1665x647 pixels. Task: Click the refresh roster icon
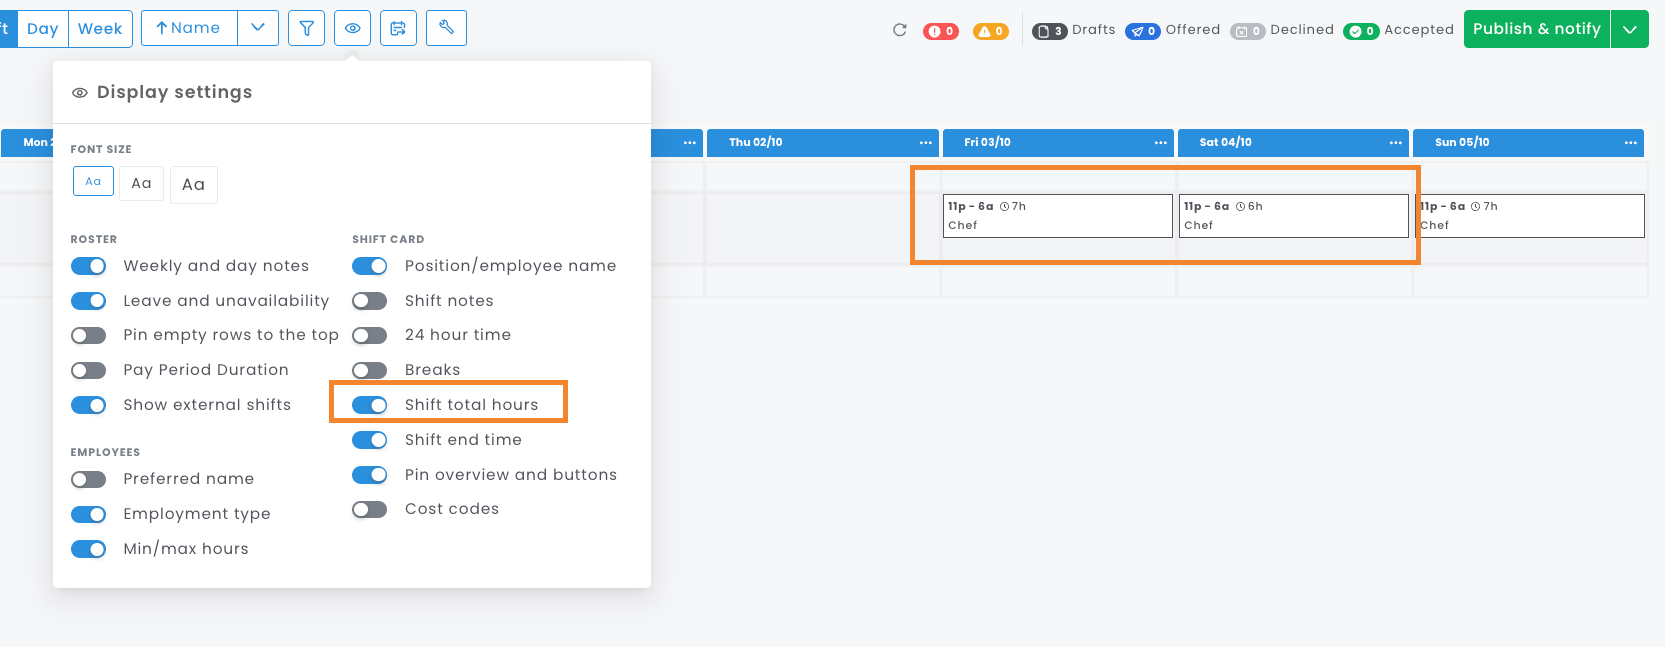tap(900, 30)
